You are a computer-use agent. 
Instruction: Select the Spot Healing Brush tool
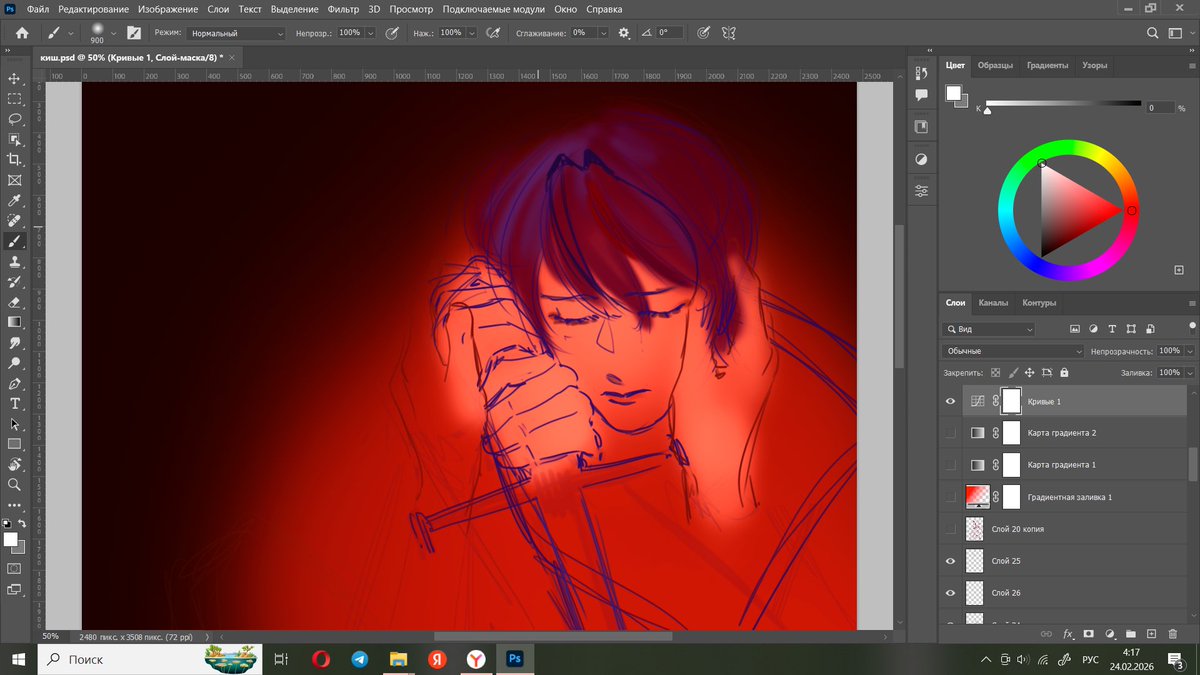(15, 221)
